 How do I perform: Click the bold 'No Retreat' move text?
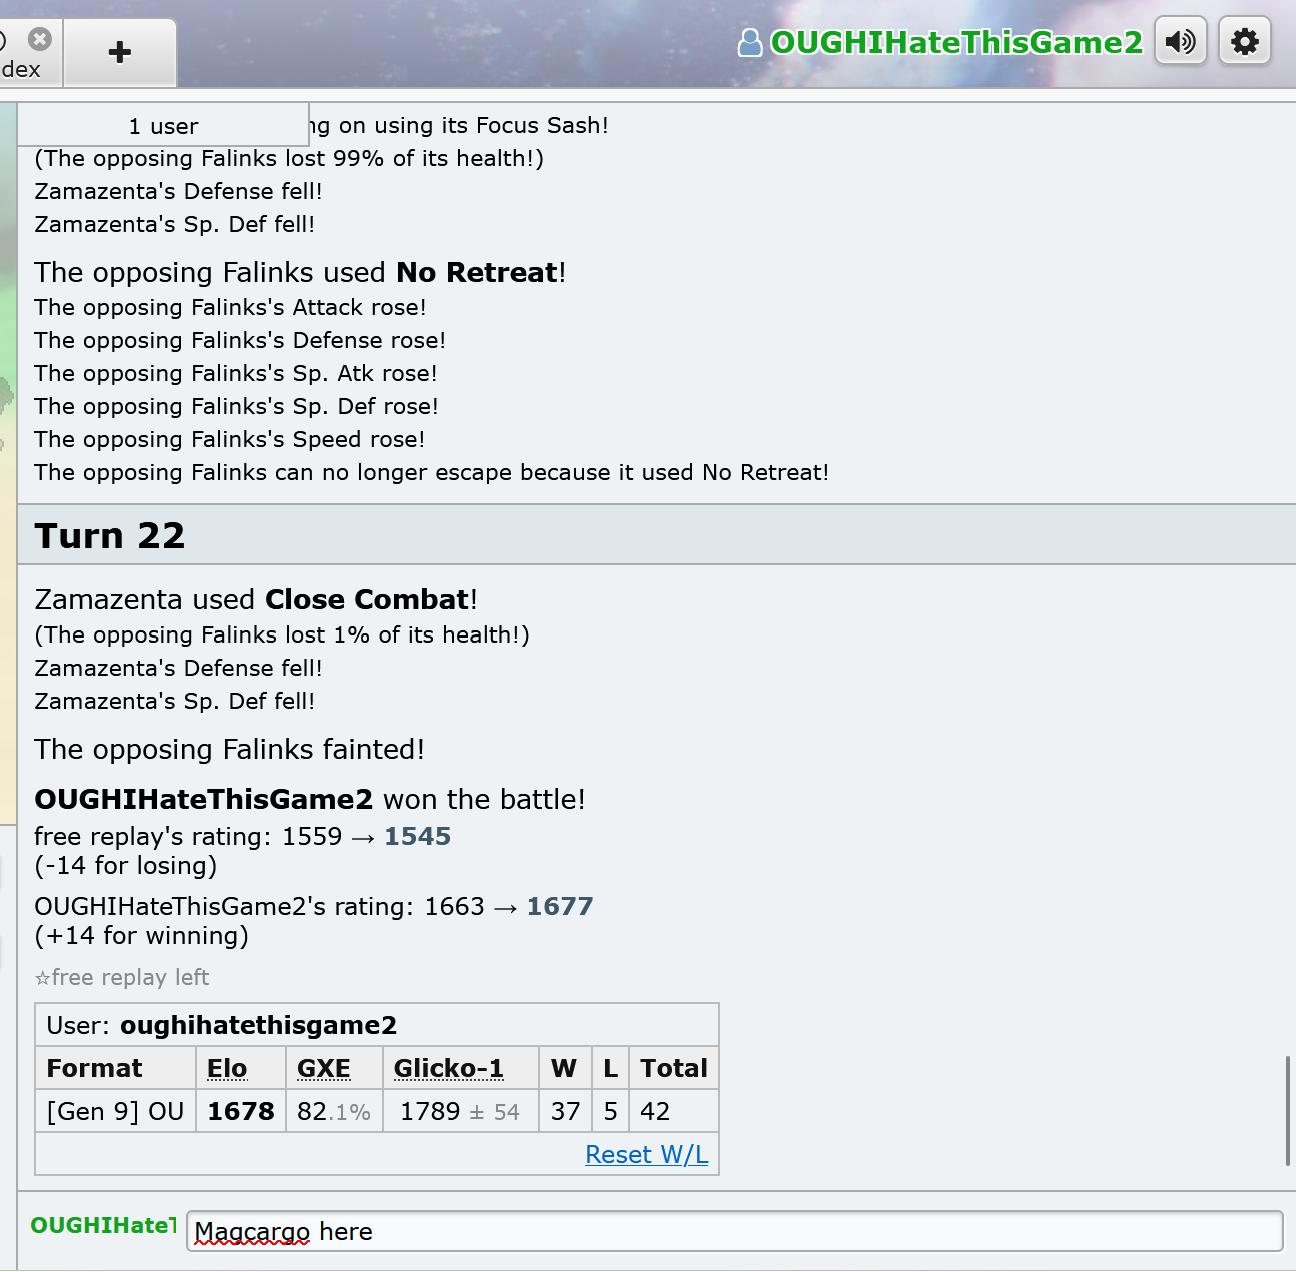(x=477, y=272)
